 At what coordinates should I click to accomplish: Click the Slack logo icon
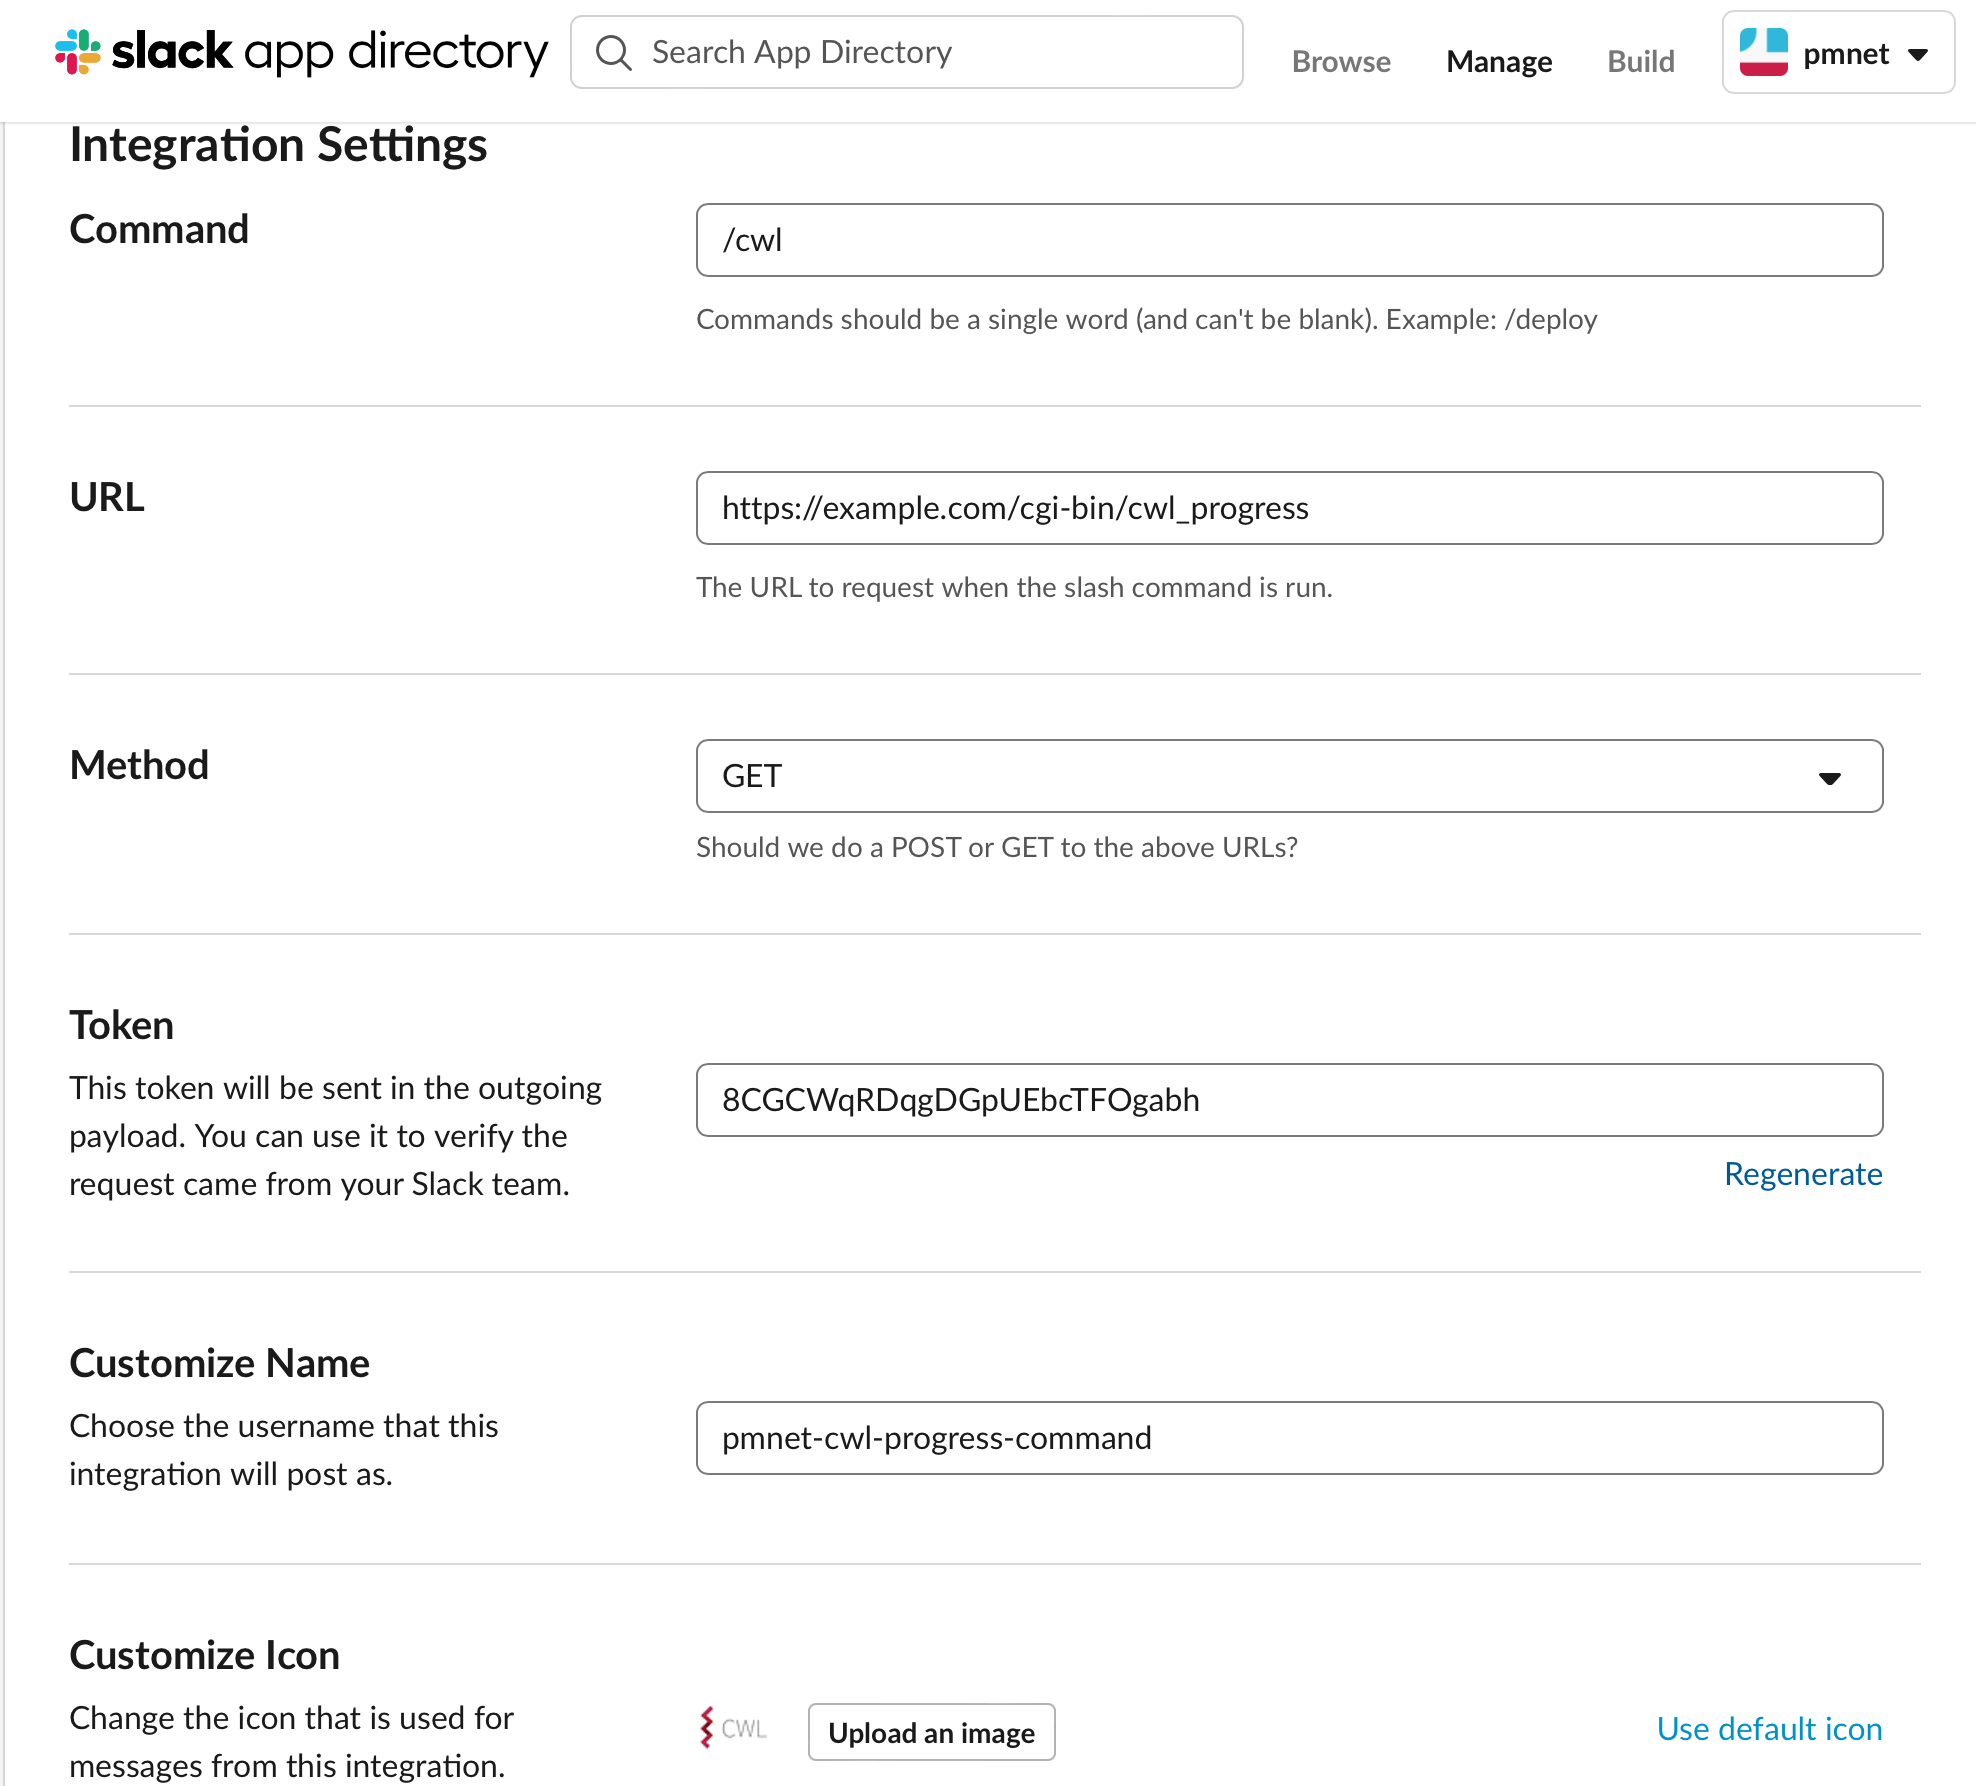pyautogui.click(x=78, y=52)
